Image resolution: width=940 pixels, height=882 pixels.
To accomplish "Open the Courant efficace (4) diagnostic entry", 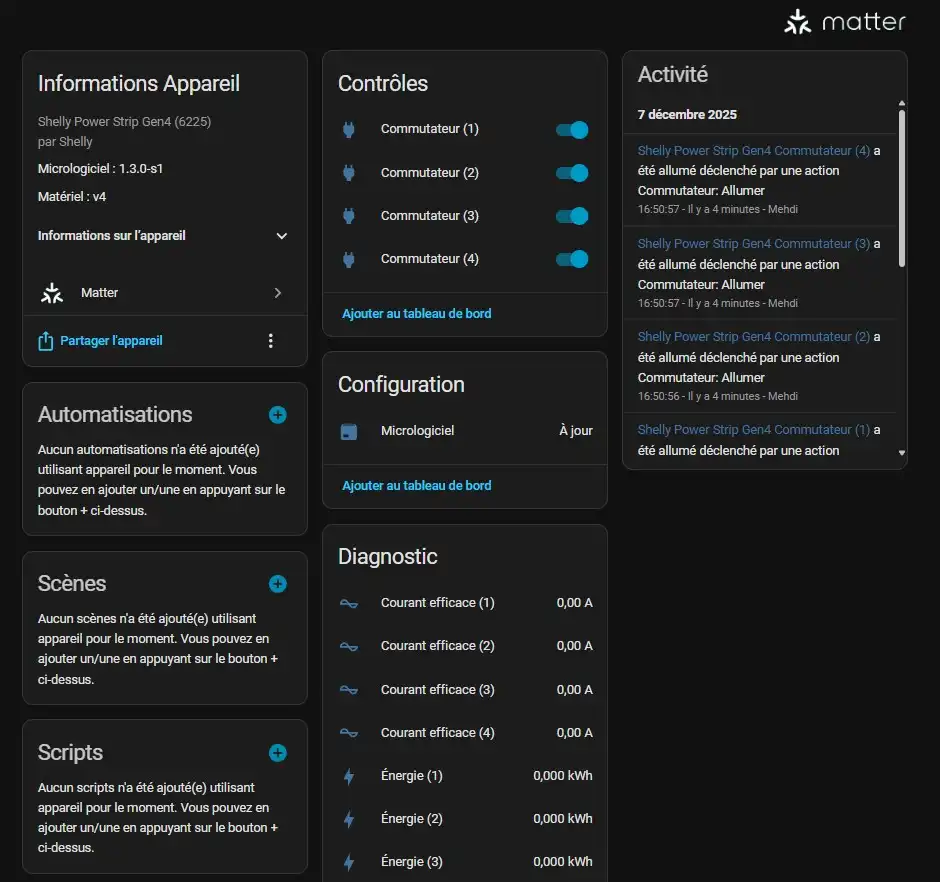I will pos(437,733).
